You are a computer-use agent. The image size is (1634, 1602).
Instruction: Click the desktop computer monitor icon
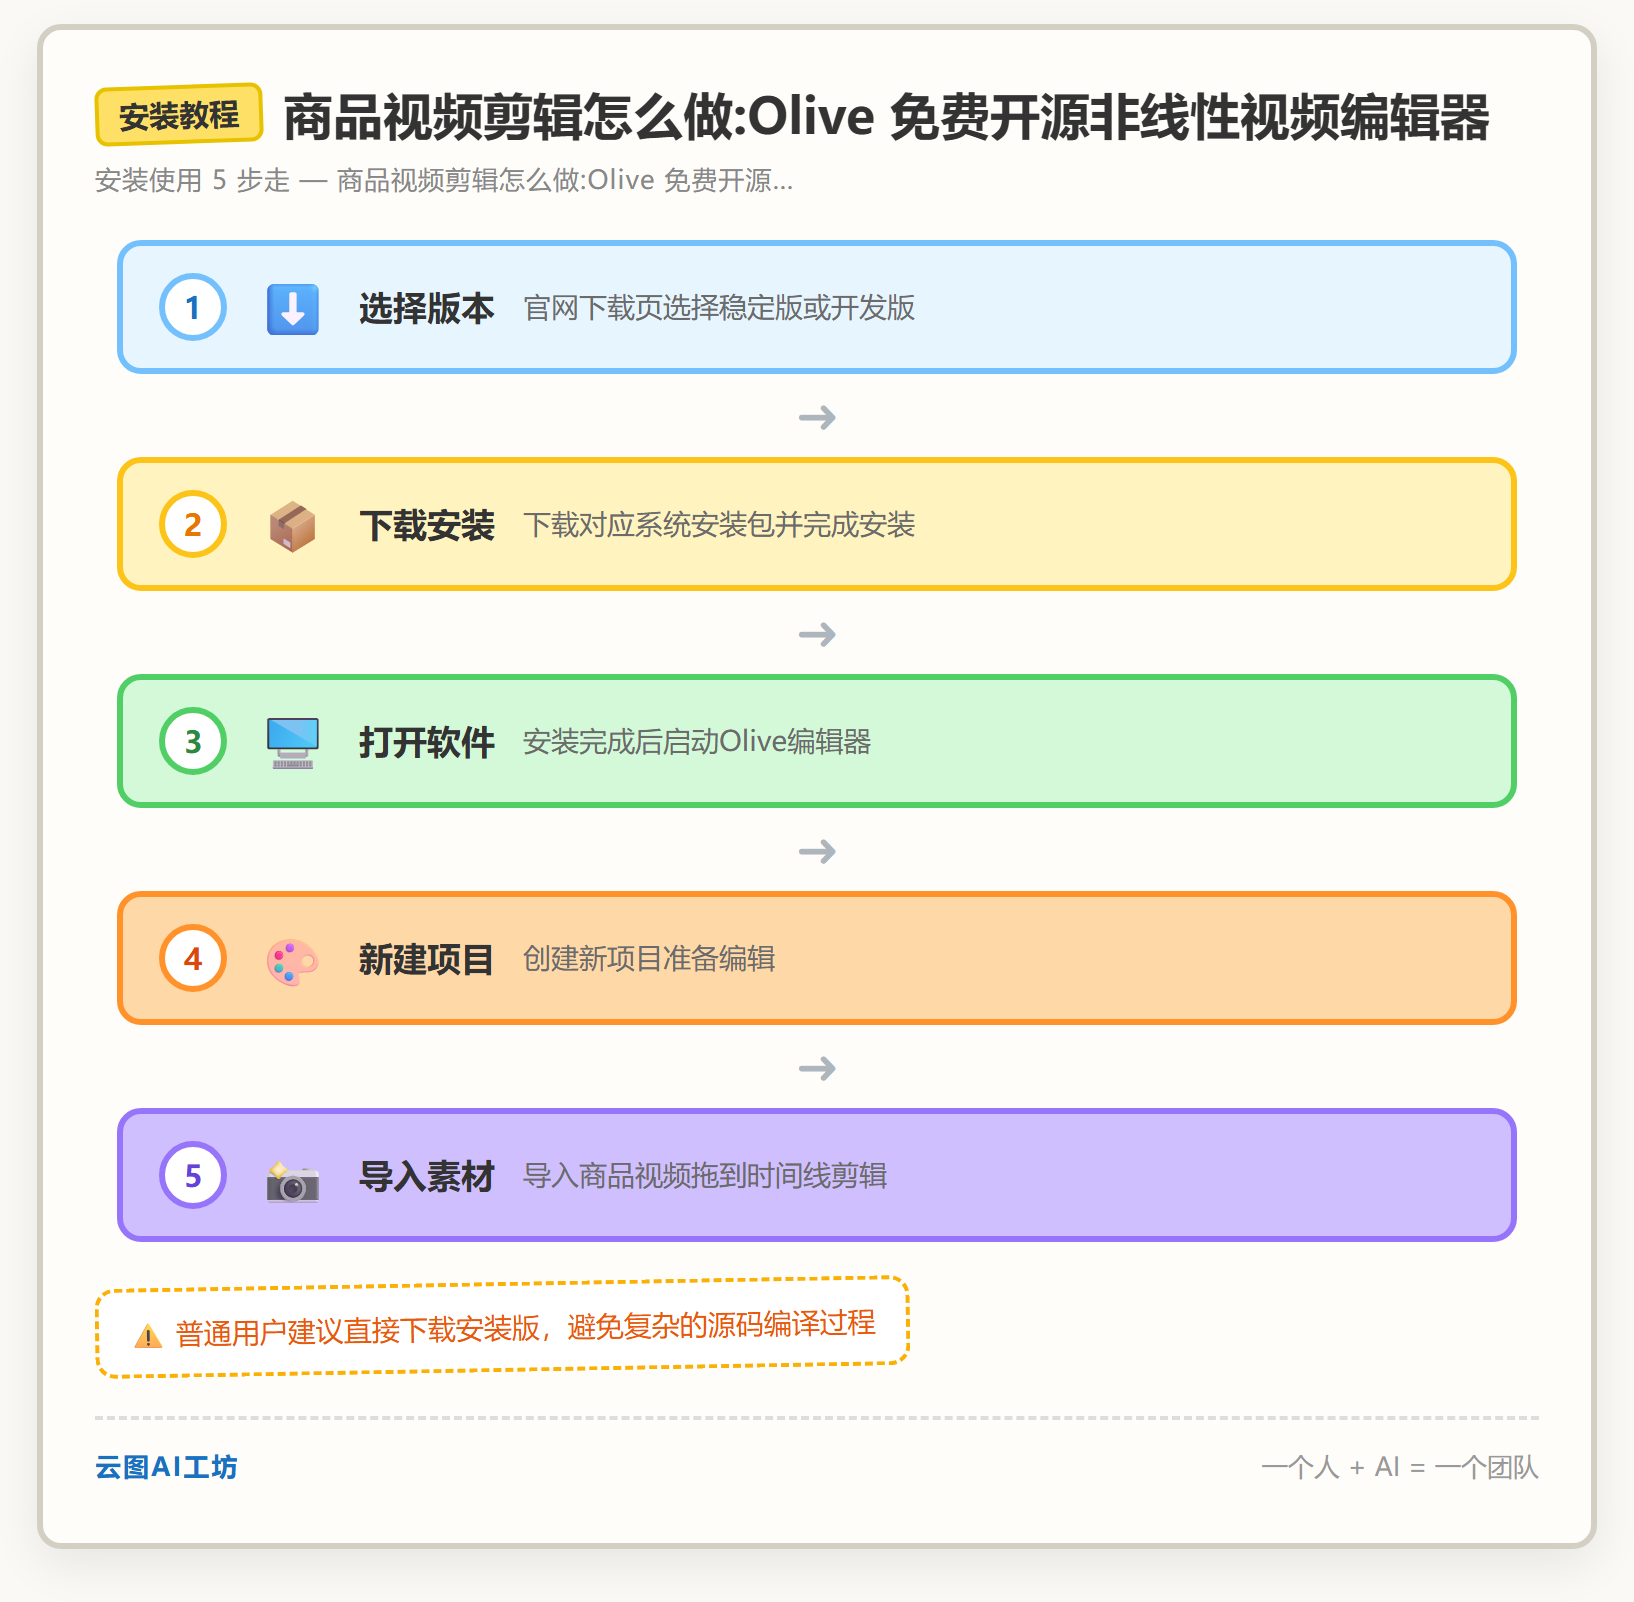[x=293, y=742]
